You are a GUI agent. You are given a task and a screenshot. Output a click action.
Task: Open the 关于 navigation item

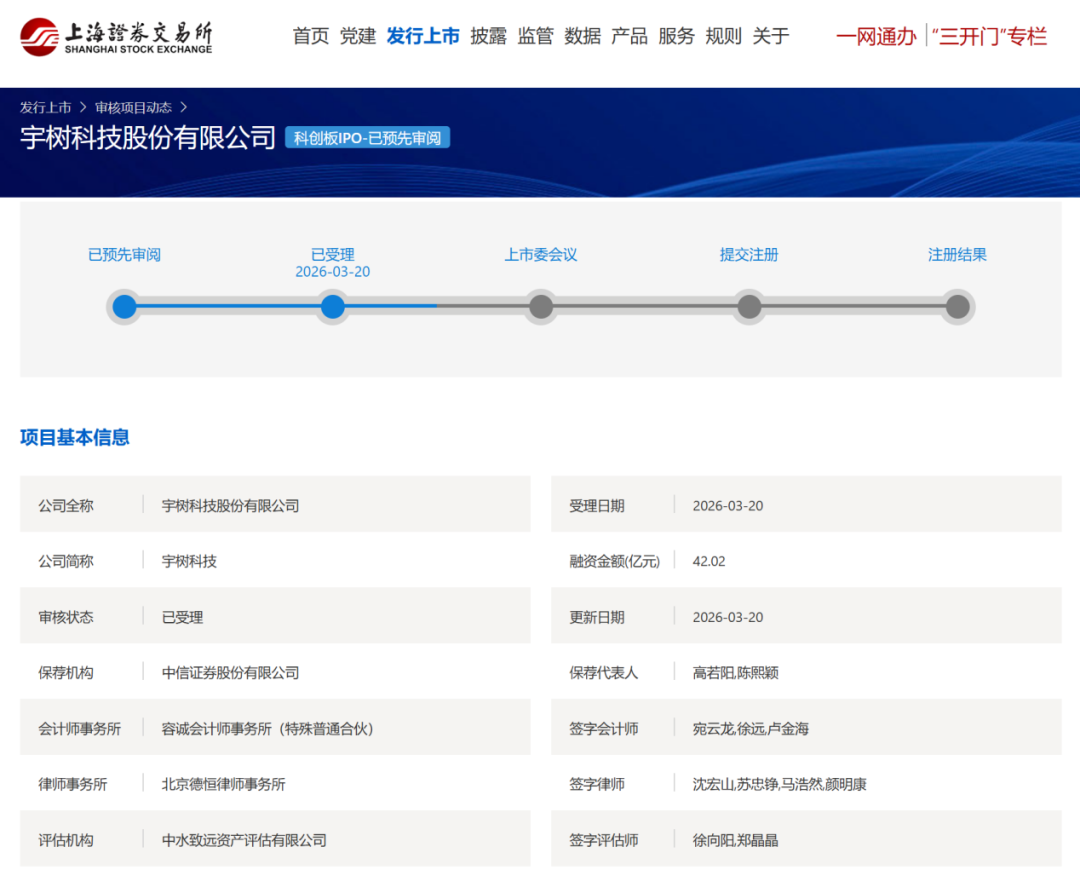pyautogui.click(x=770, y=37)
